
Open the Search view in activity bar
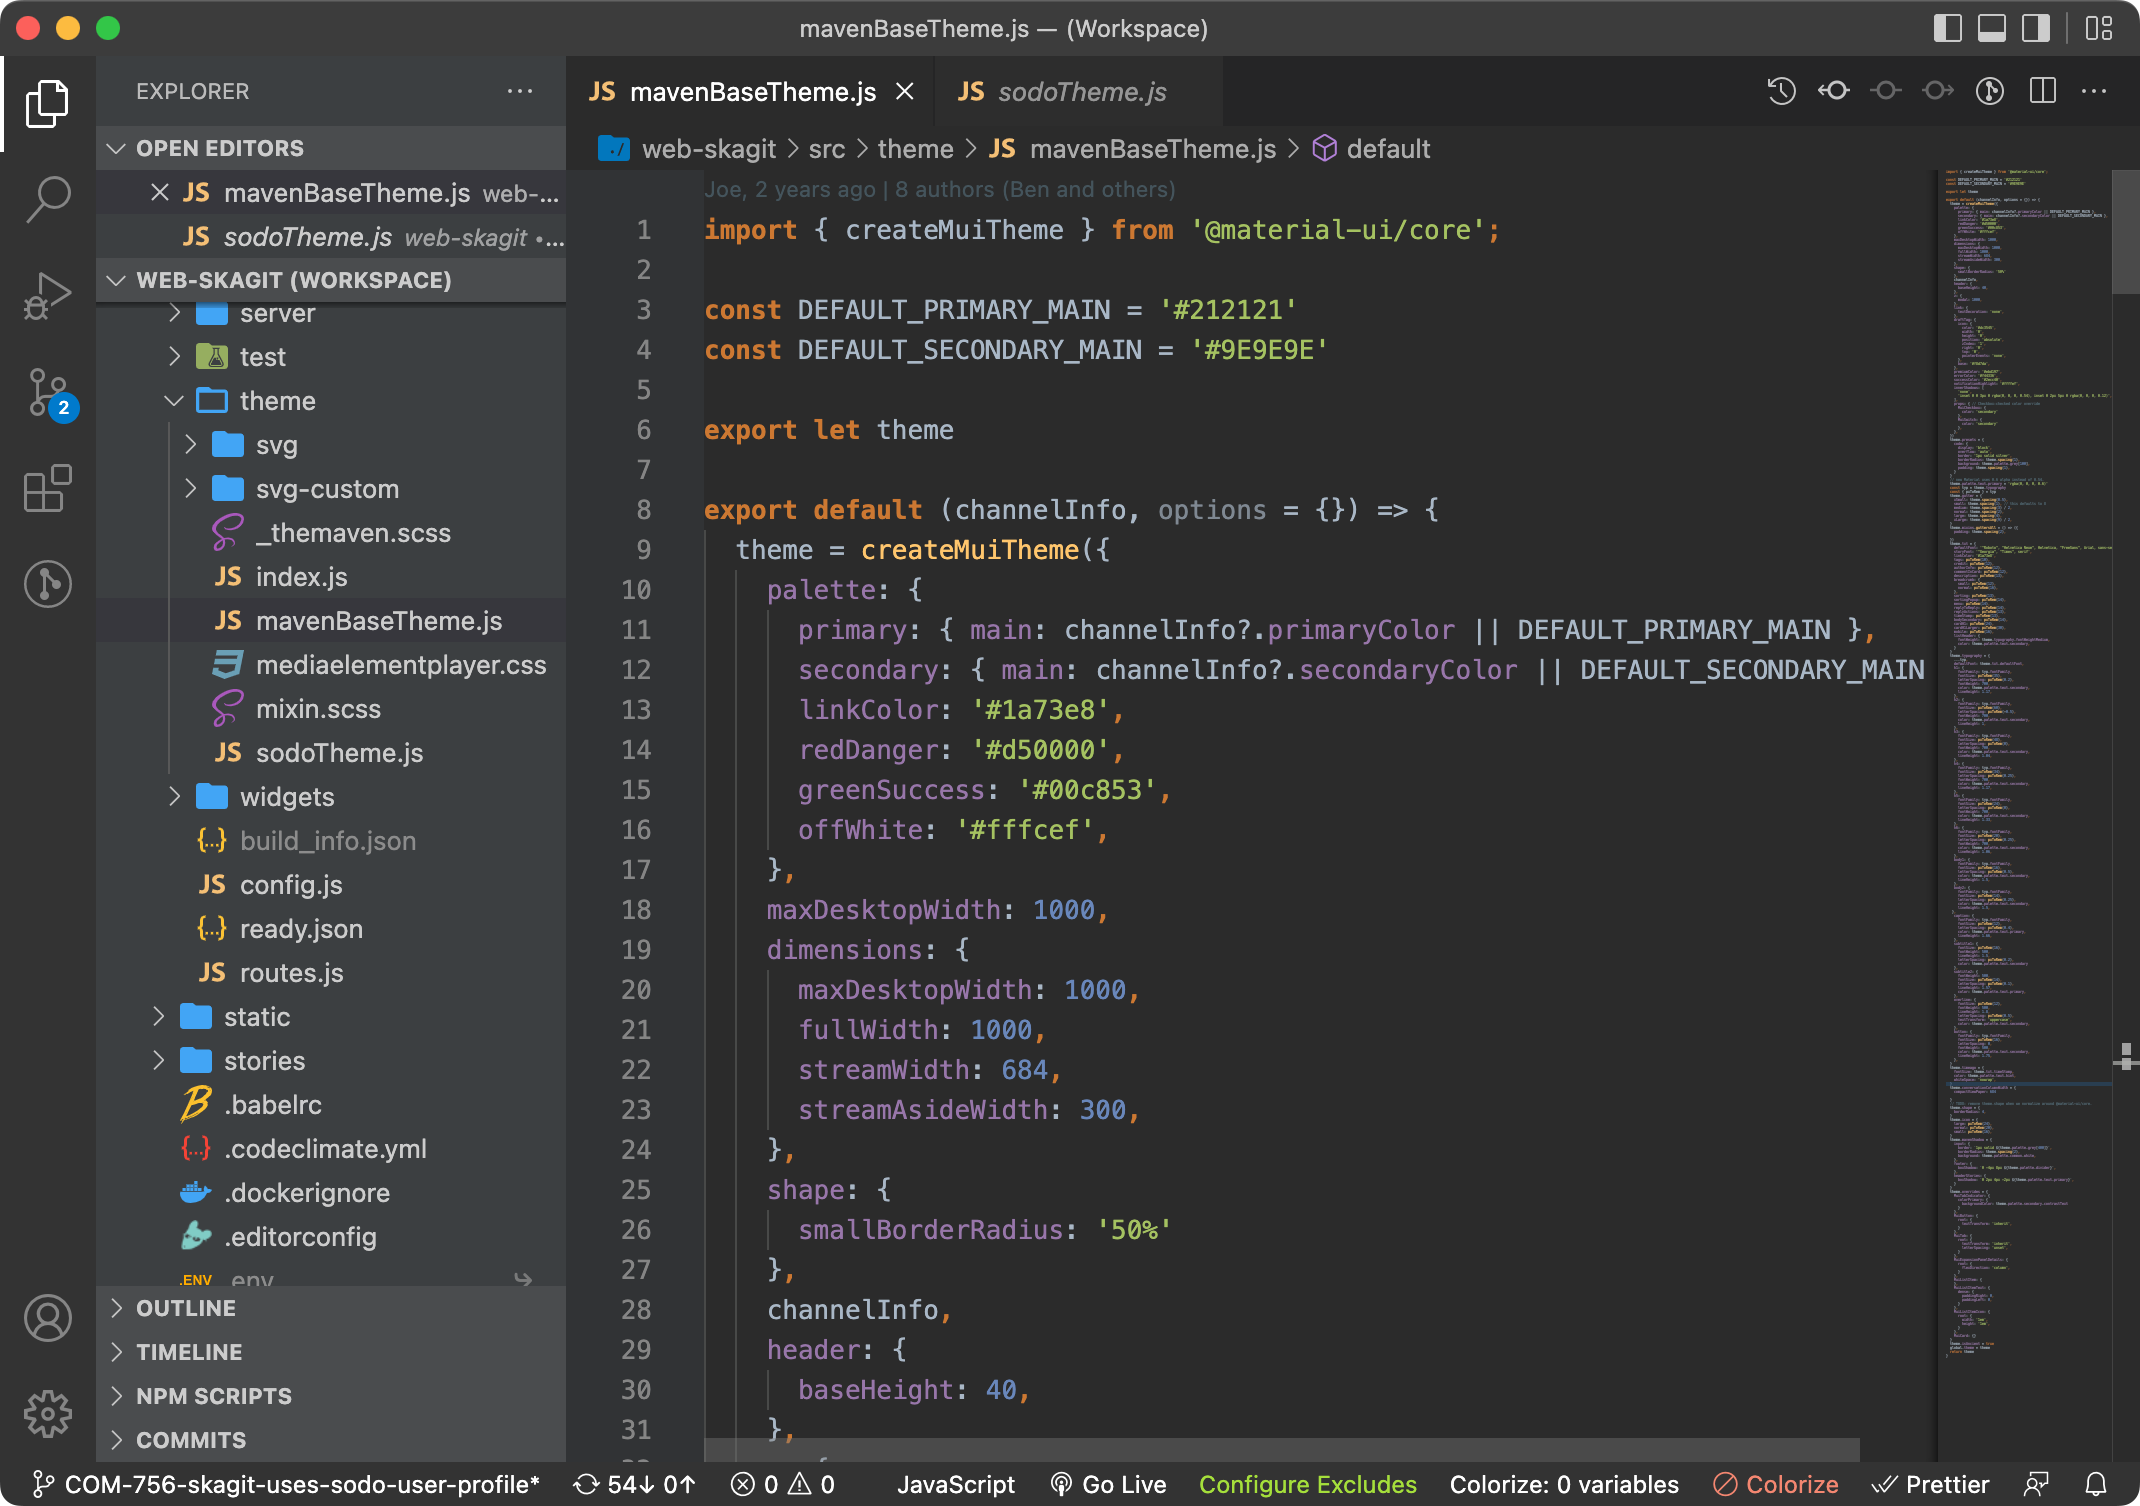[x=47, y=199]
